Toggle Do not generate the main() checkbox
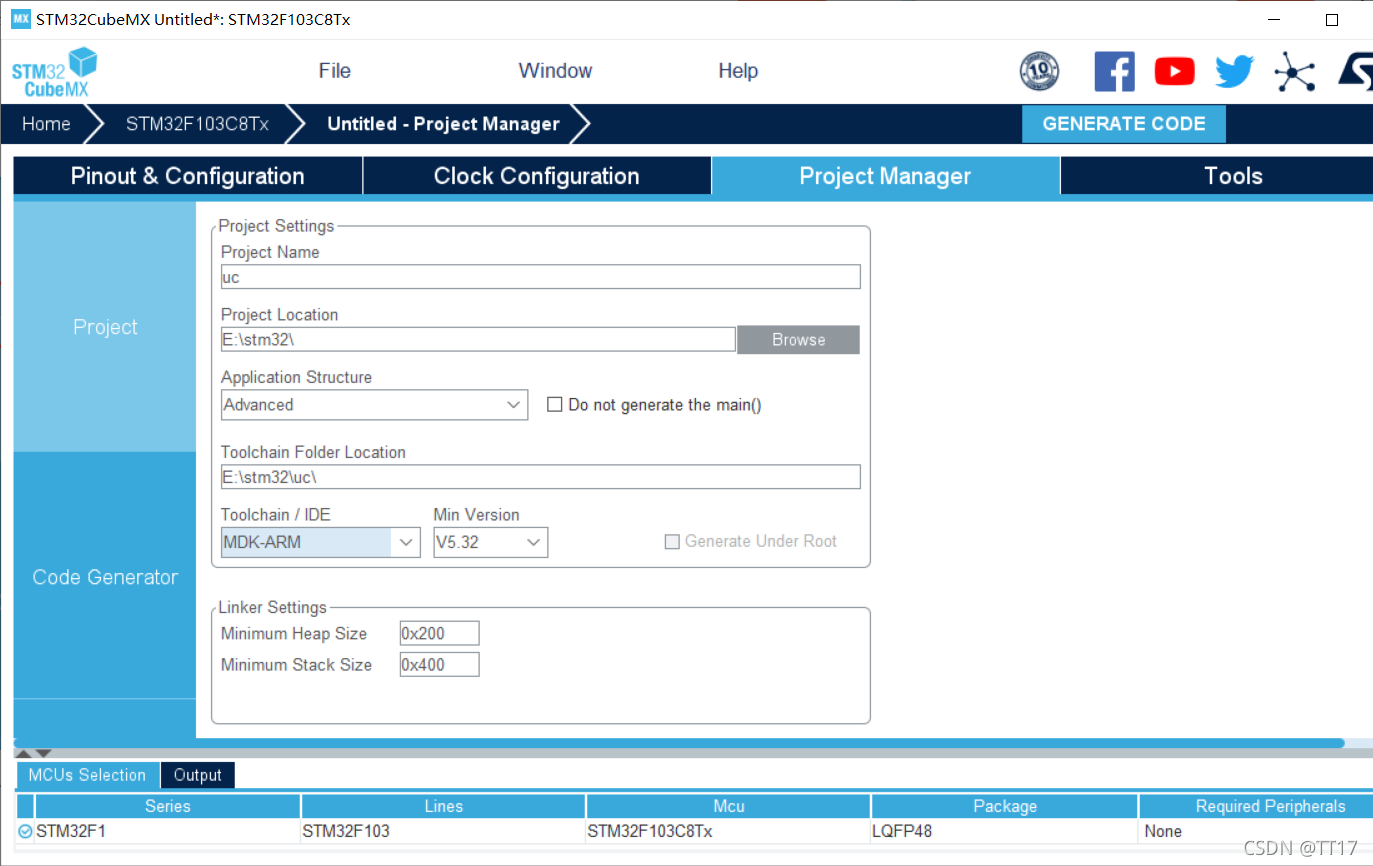1373x866 pixels. tap(554, 405)
